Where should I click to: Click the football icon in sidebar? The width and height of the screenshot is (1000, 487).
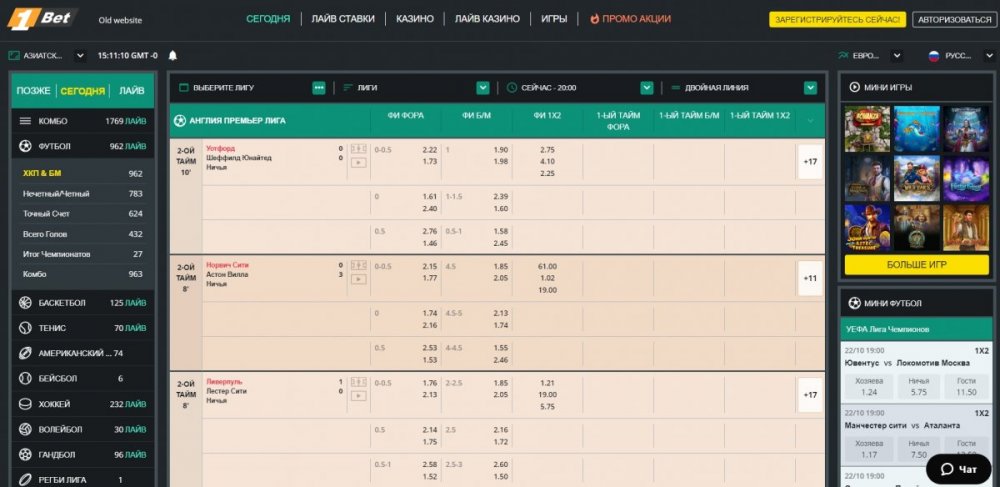(x=26, y=146)
